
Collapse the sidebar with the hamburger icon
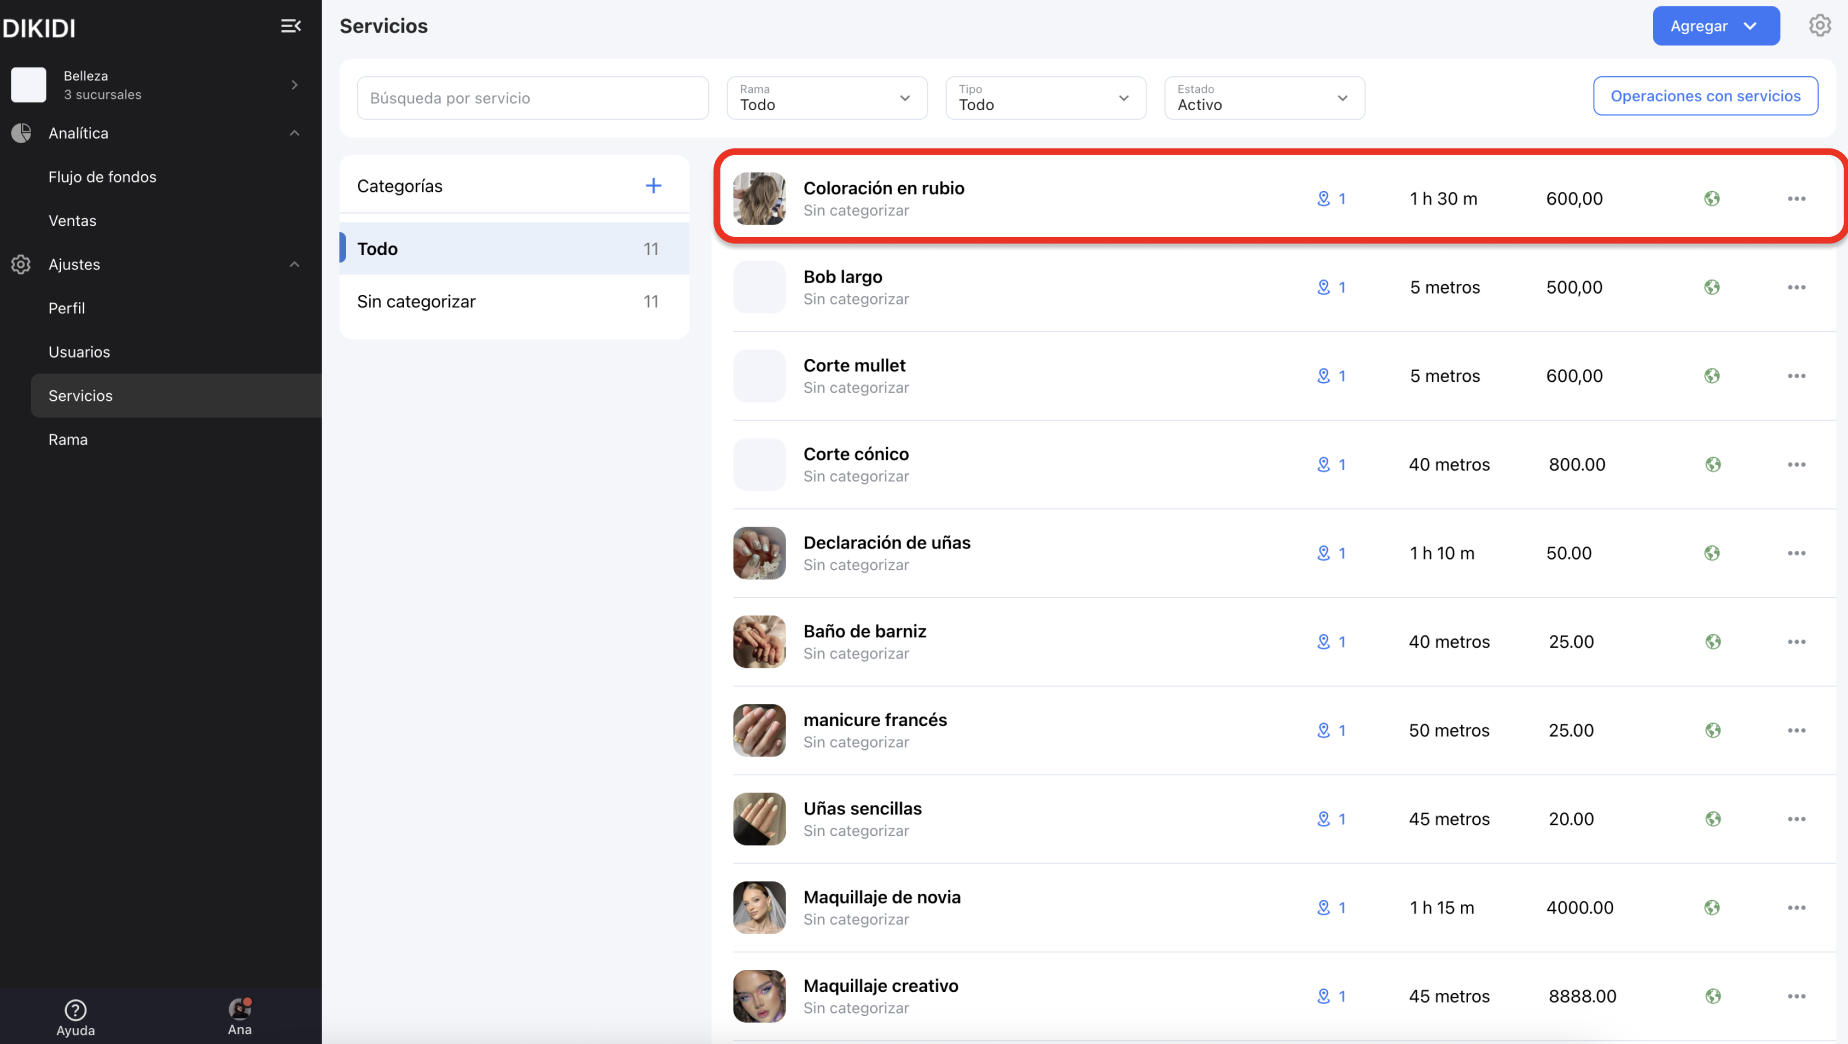pyautogui.click(x=291, y=26)
